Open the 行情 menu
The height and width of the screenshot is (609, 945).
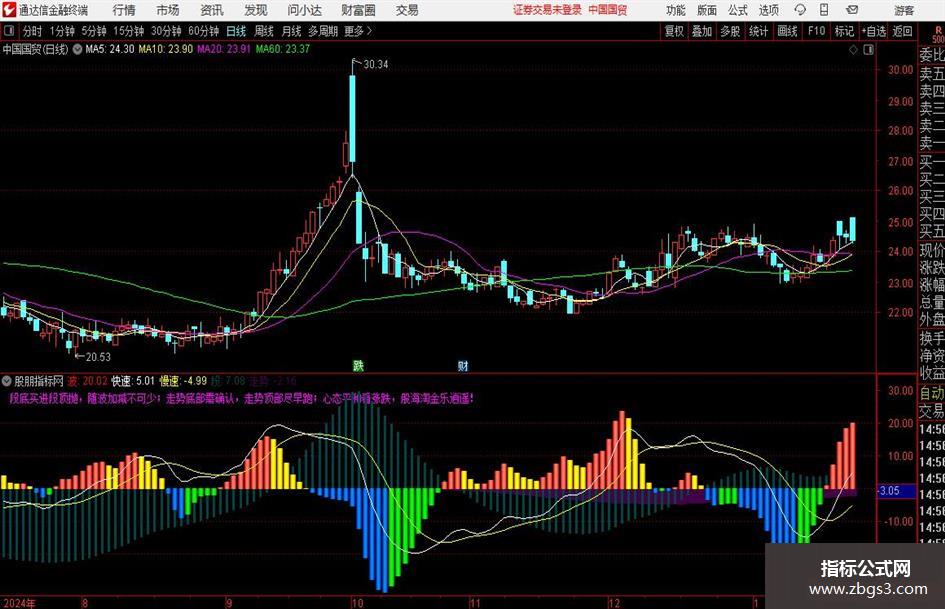(x=124, y=10)
